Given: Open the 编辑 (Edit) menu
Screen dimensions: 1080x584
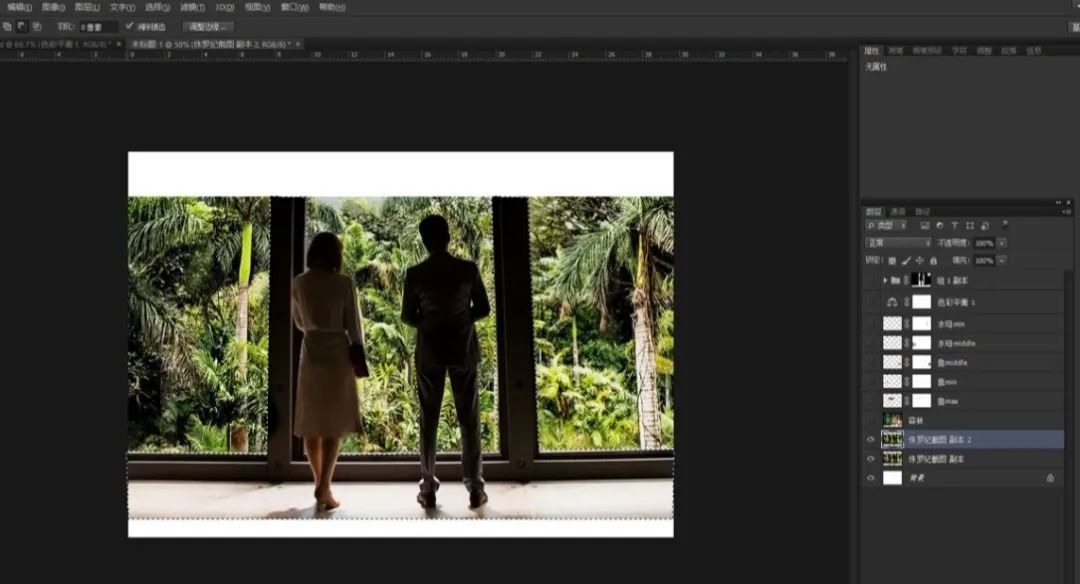Looking at the screenshot, I should click(19, 8).
